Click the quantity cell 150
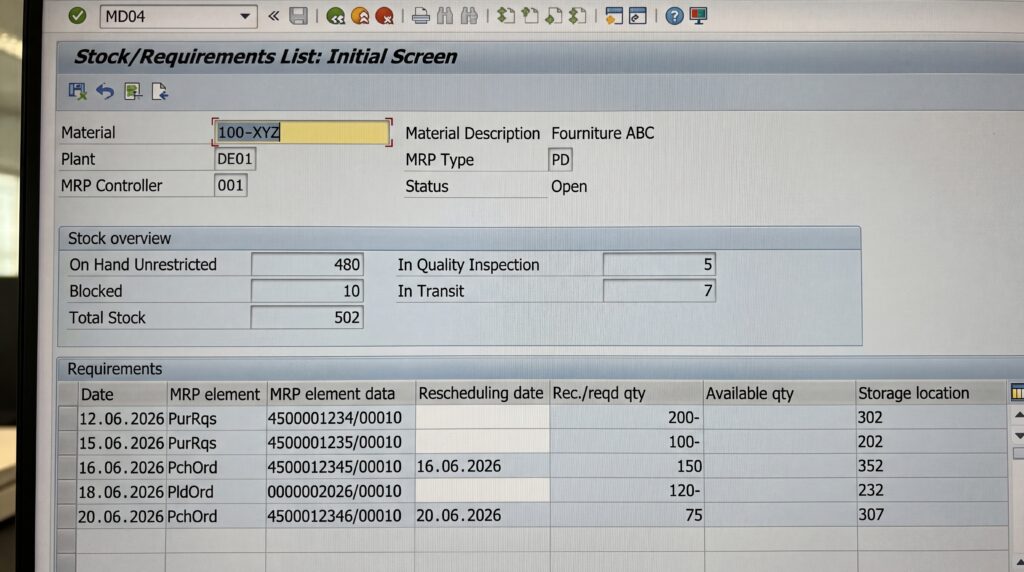1024x572 pixels. click(626, 466)
